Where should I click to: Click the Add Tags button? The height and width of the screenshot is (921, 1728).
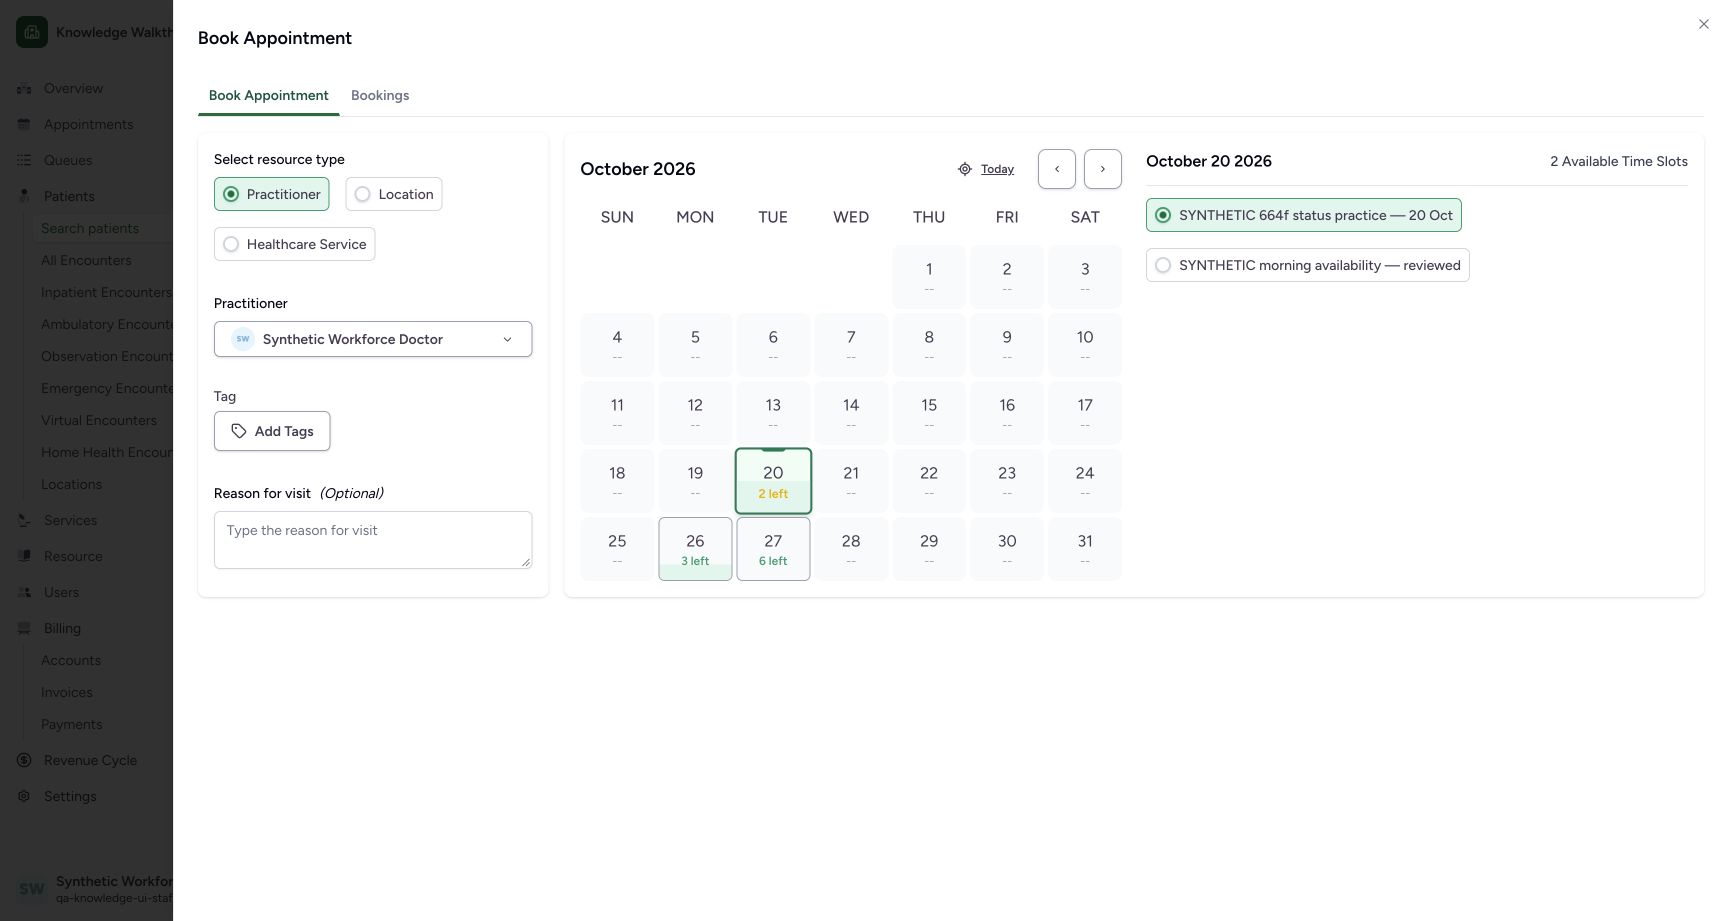[272, 431]
